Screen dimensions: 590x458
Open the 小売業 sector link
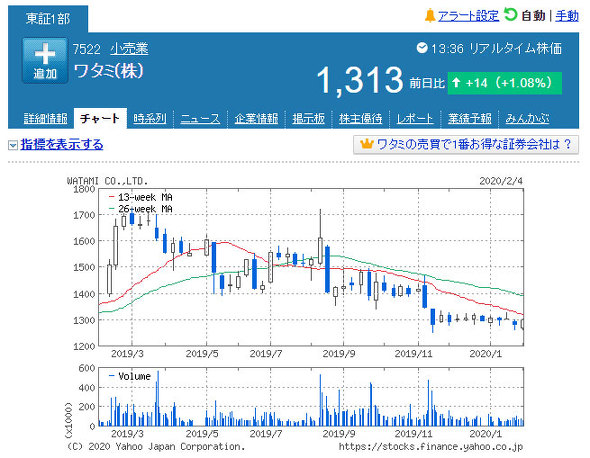click(129, 49)
